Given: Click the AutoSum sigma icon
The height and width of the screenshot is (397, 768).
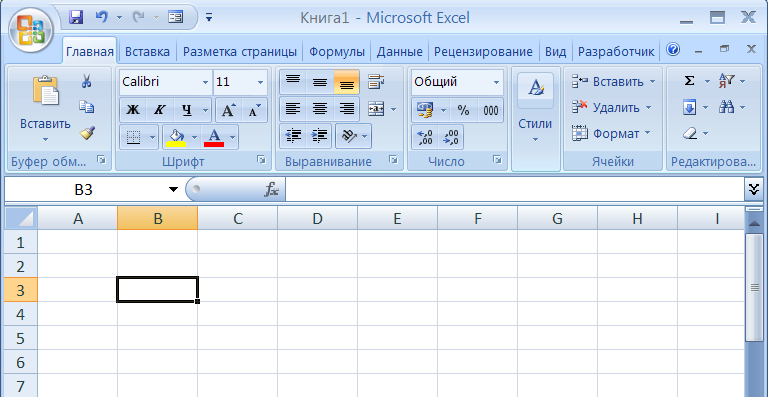Looking at the screenshot, I should [x=689, y=81].
